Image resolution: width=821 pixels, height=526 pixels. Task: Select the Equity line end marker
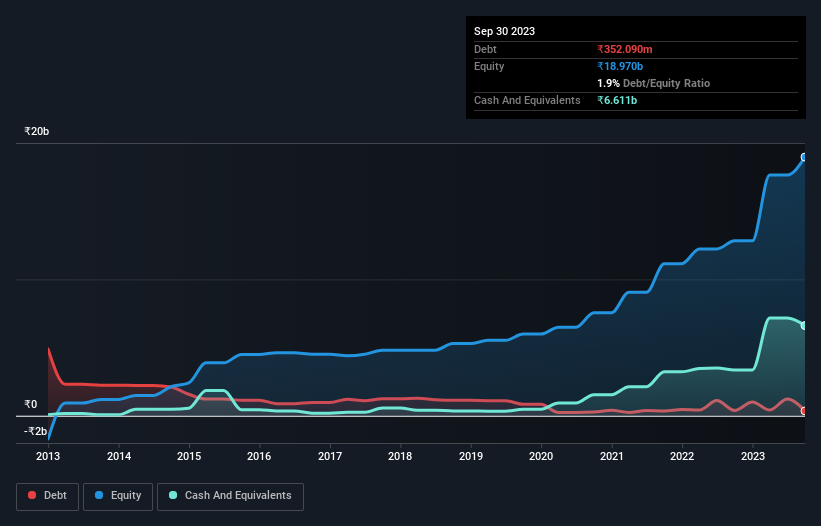pos(804,157)
